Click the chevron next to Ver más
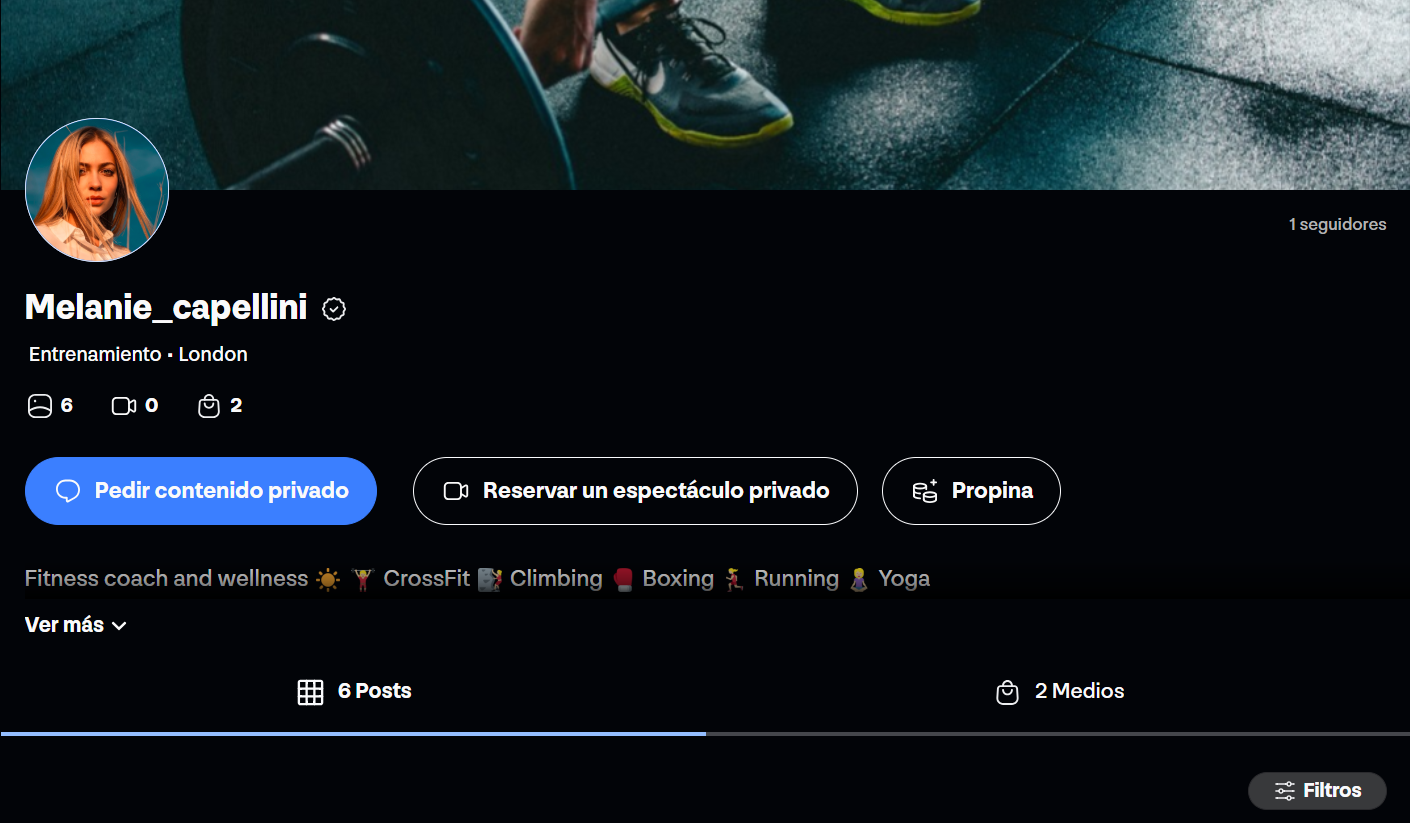This screenshot has width=1410, height=823. [x=119, y=626]
